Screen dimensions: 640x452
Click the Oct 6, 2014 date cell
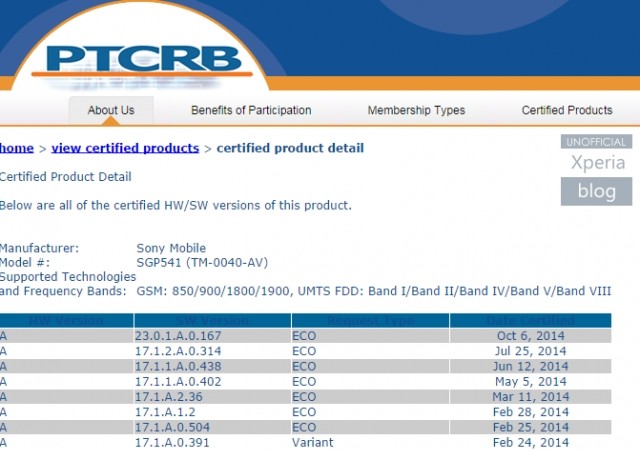tap(531, 336)
